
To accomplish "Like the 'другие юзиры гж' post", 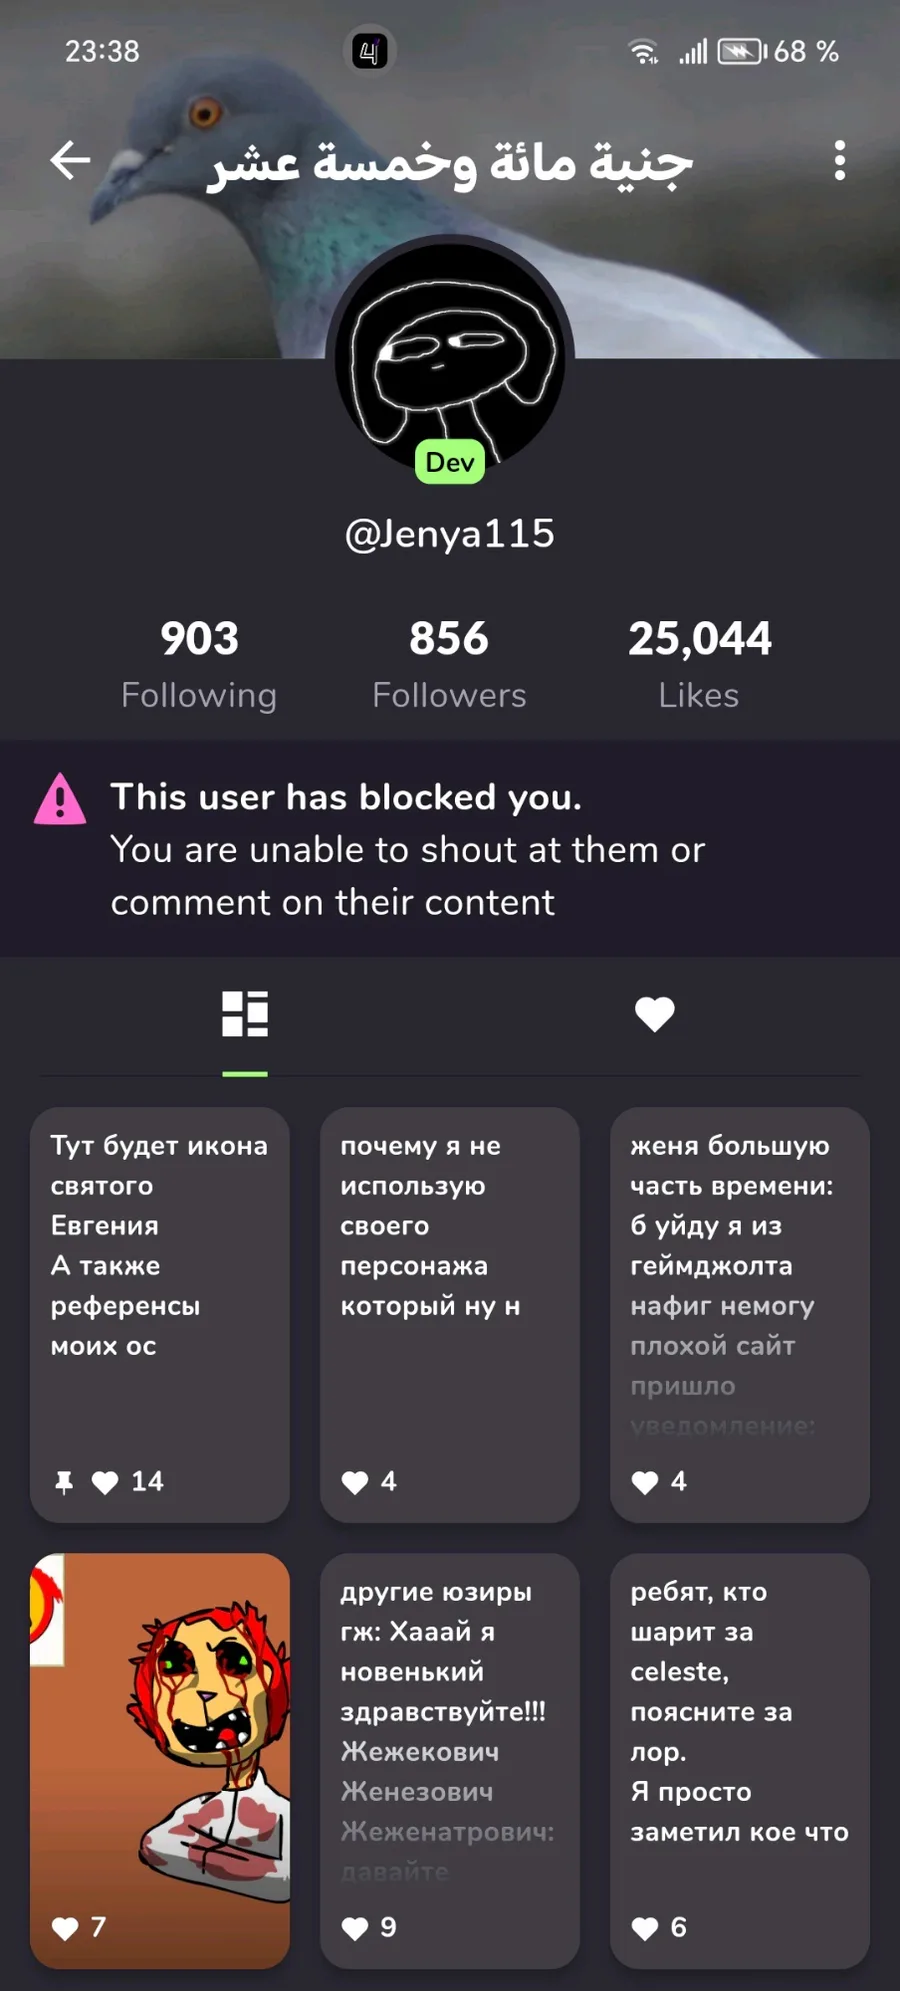I will pos(355,1928).
